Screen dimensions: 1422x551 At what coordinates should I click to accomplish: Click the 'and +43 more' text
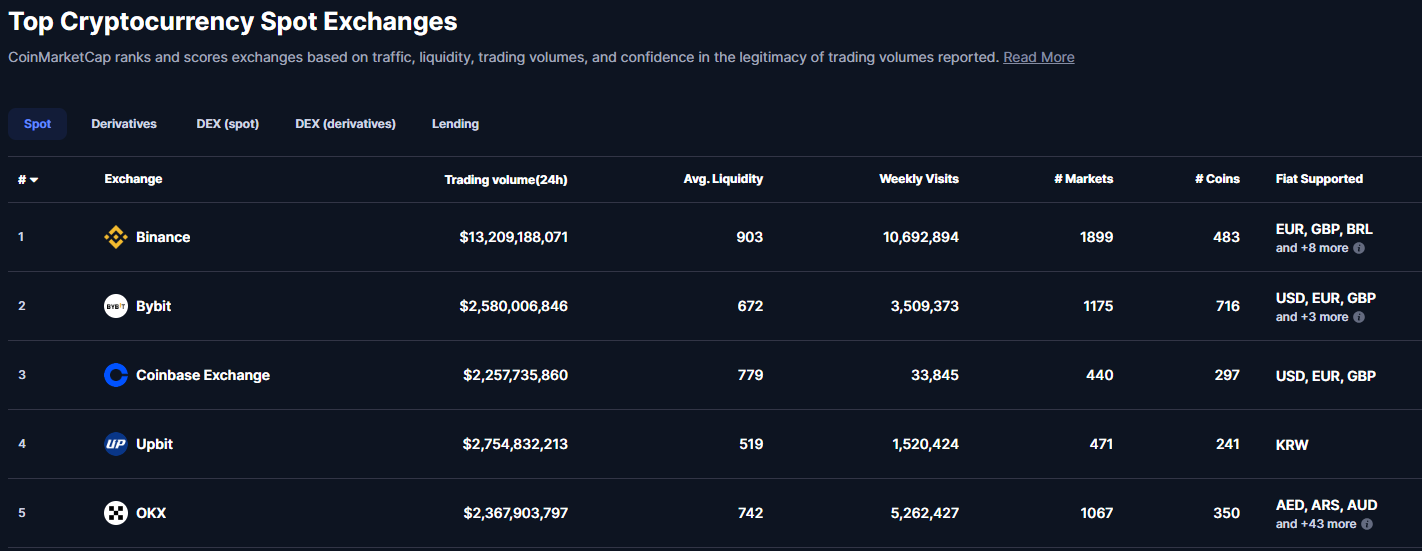[1316, 524]
